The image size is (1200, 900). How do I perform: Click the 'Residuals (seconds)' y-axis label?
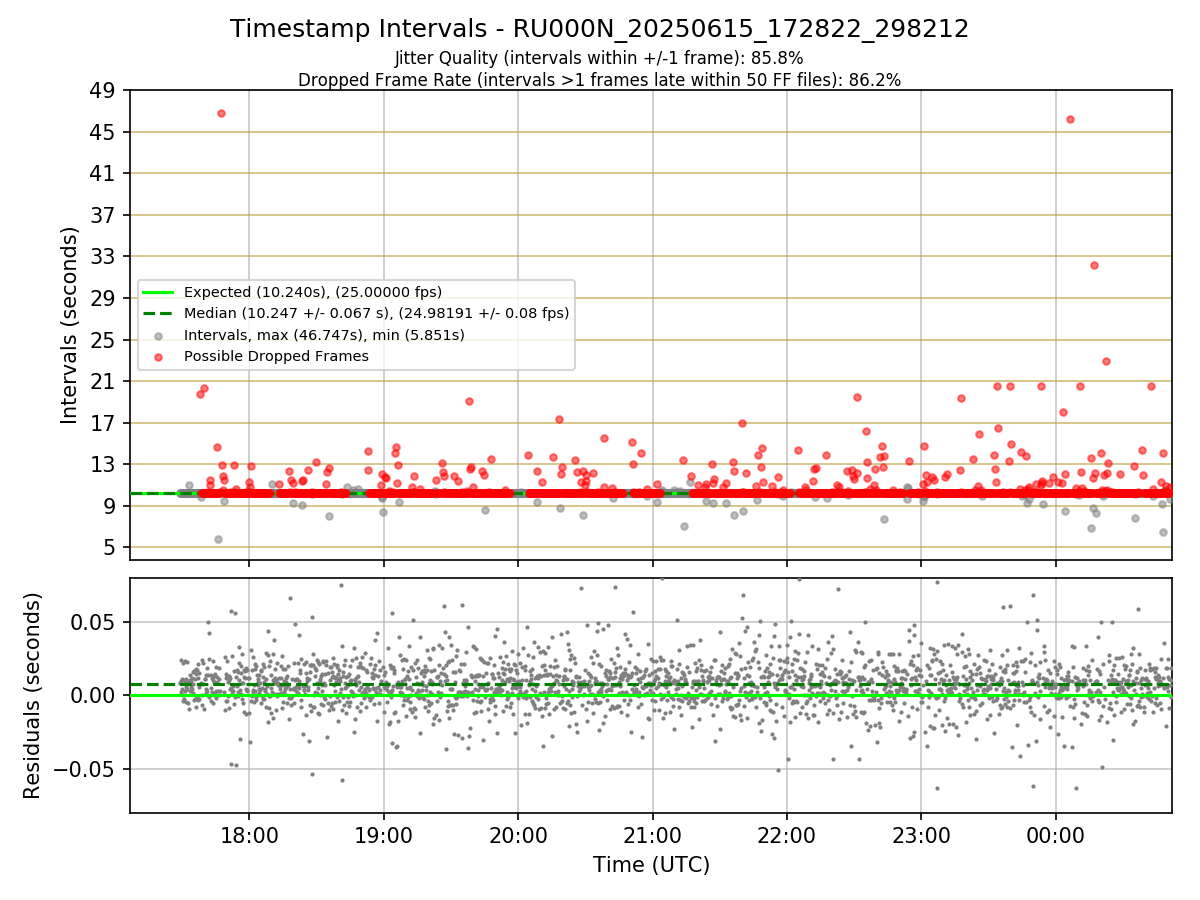(33, 695)
